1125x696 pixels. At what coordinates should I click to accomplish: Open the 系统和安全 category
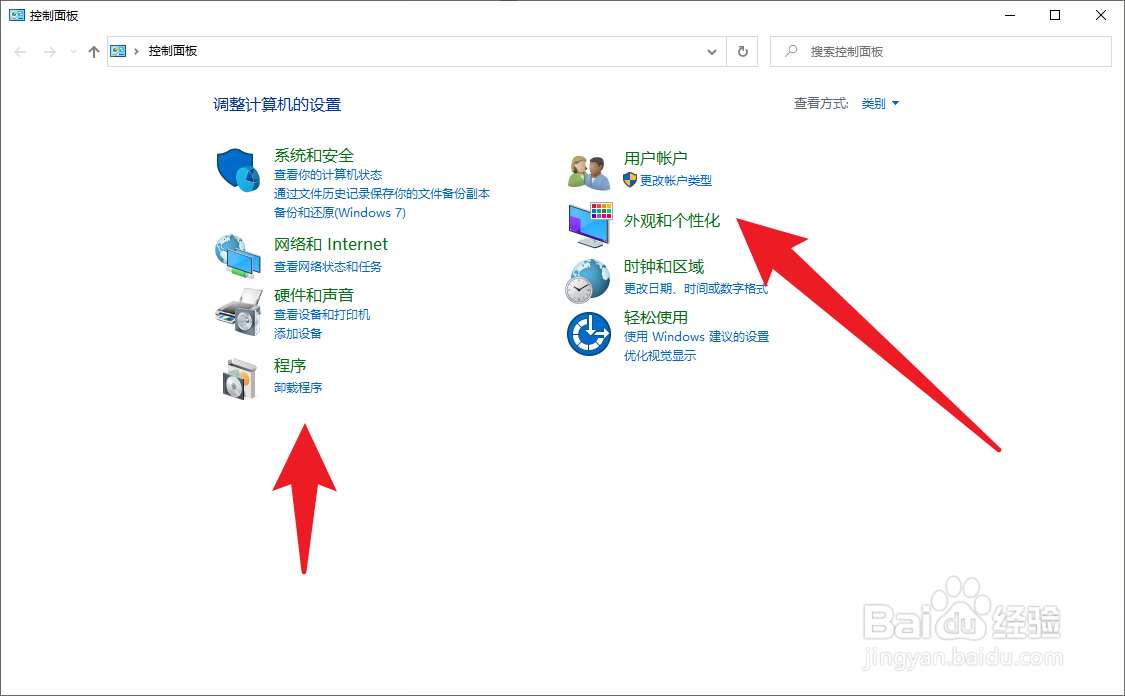[314, 155]
